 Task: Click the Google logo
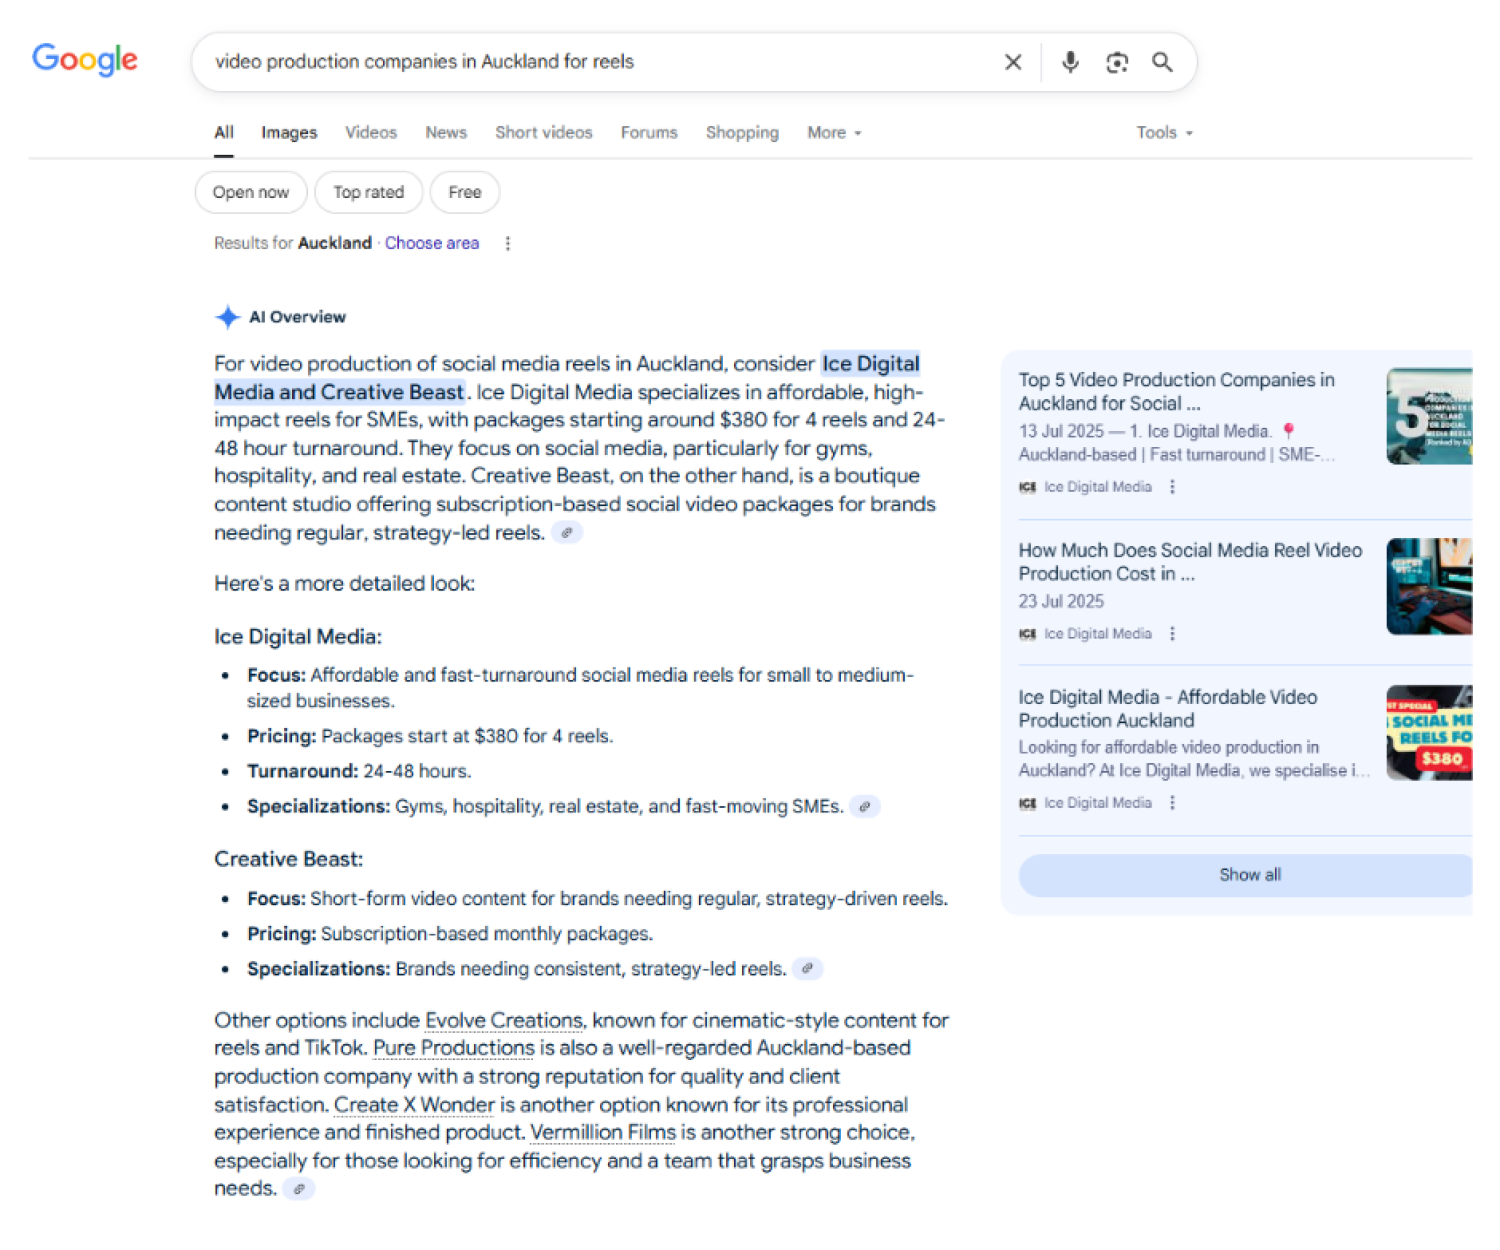tap(85, 60)
